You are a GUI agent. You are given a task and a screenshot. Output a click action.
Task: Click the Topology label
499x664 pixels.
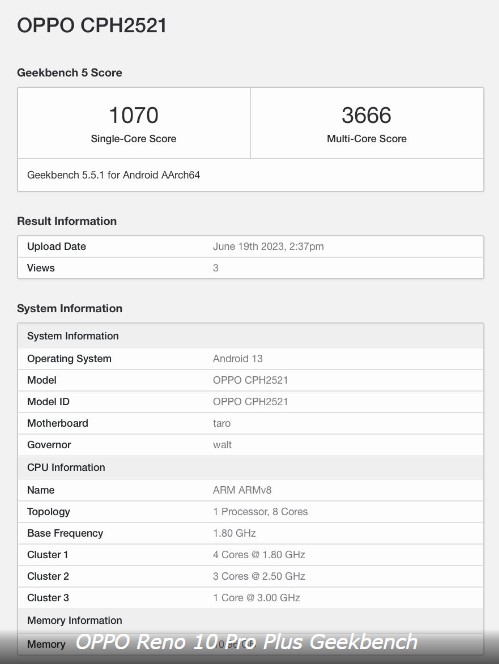point(48,512)
